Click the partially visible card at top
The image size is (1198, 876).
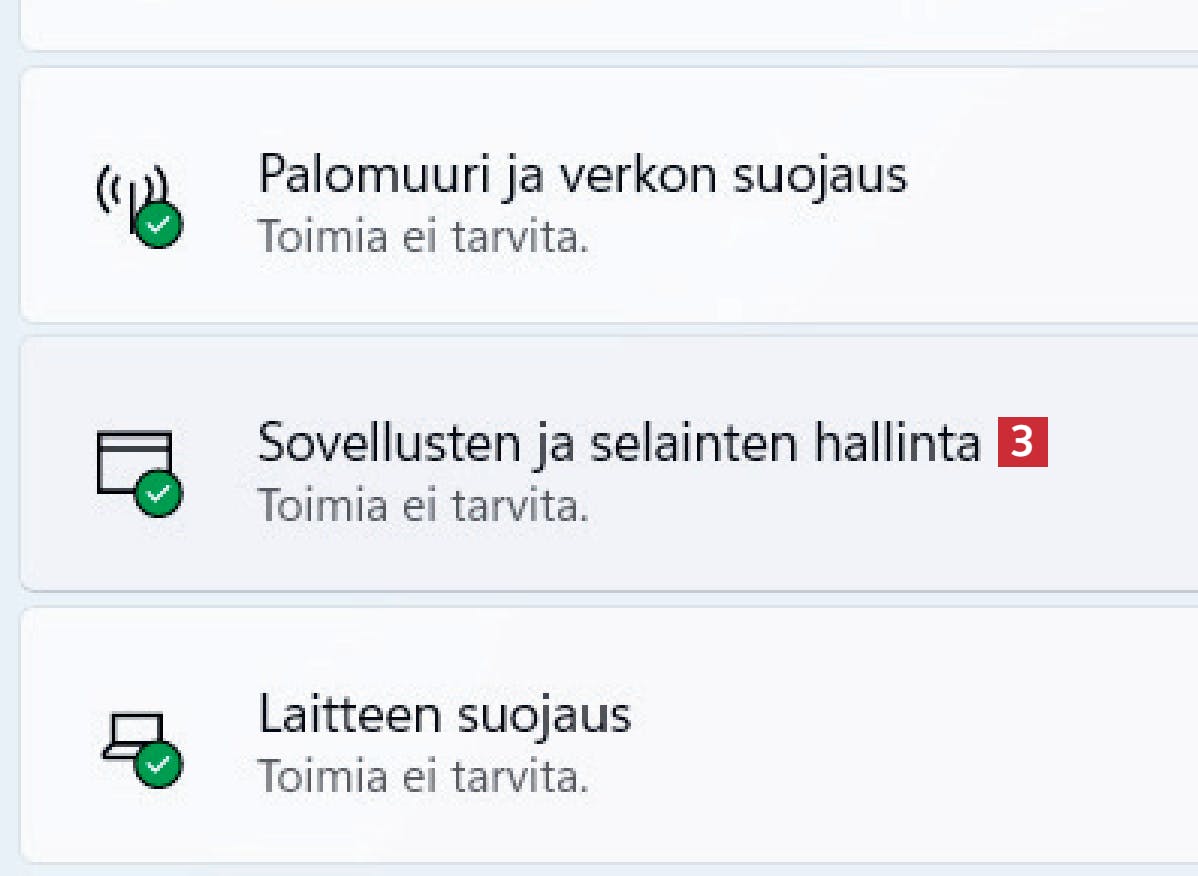coord(600,22)
